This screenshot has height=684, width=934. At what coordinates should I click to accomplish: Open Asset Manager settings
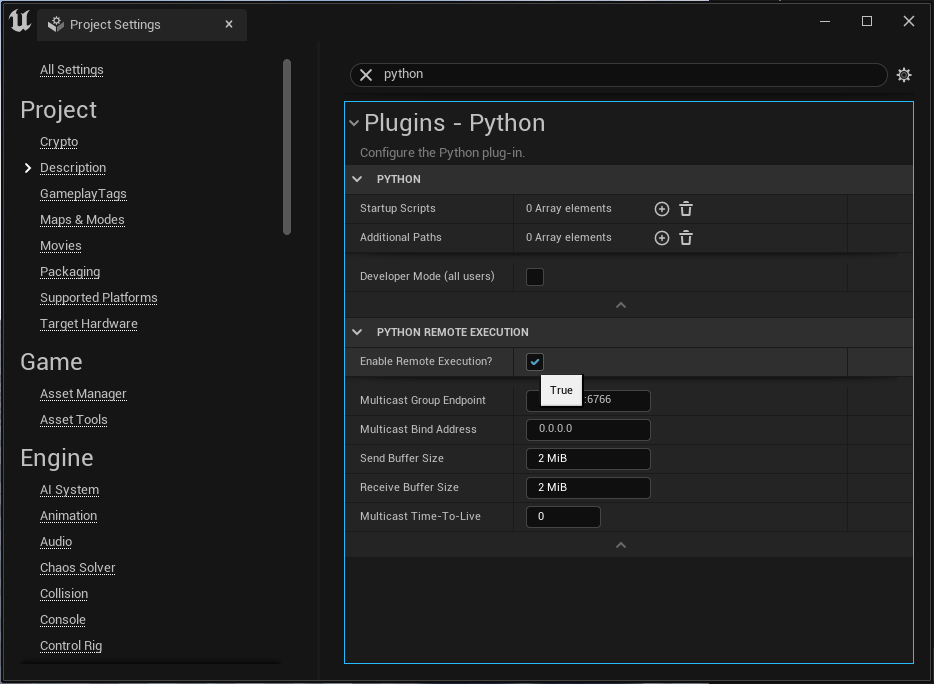pyautogui.click(x=83, y=394)
